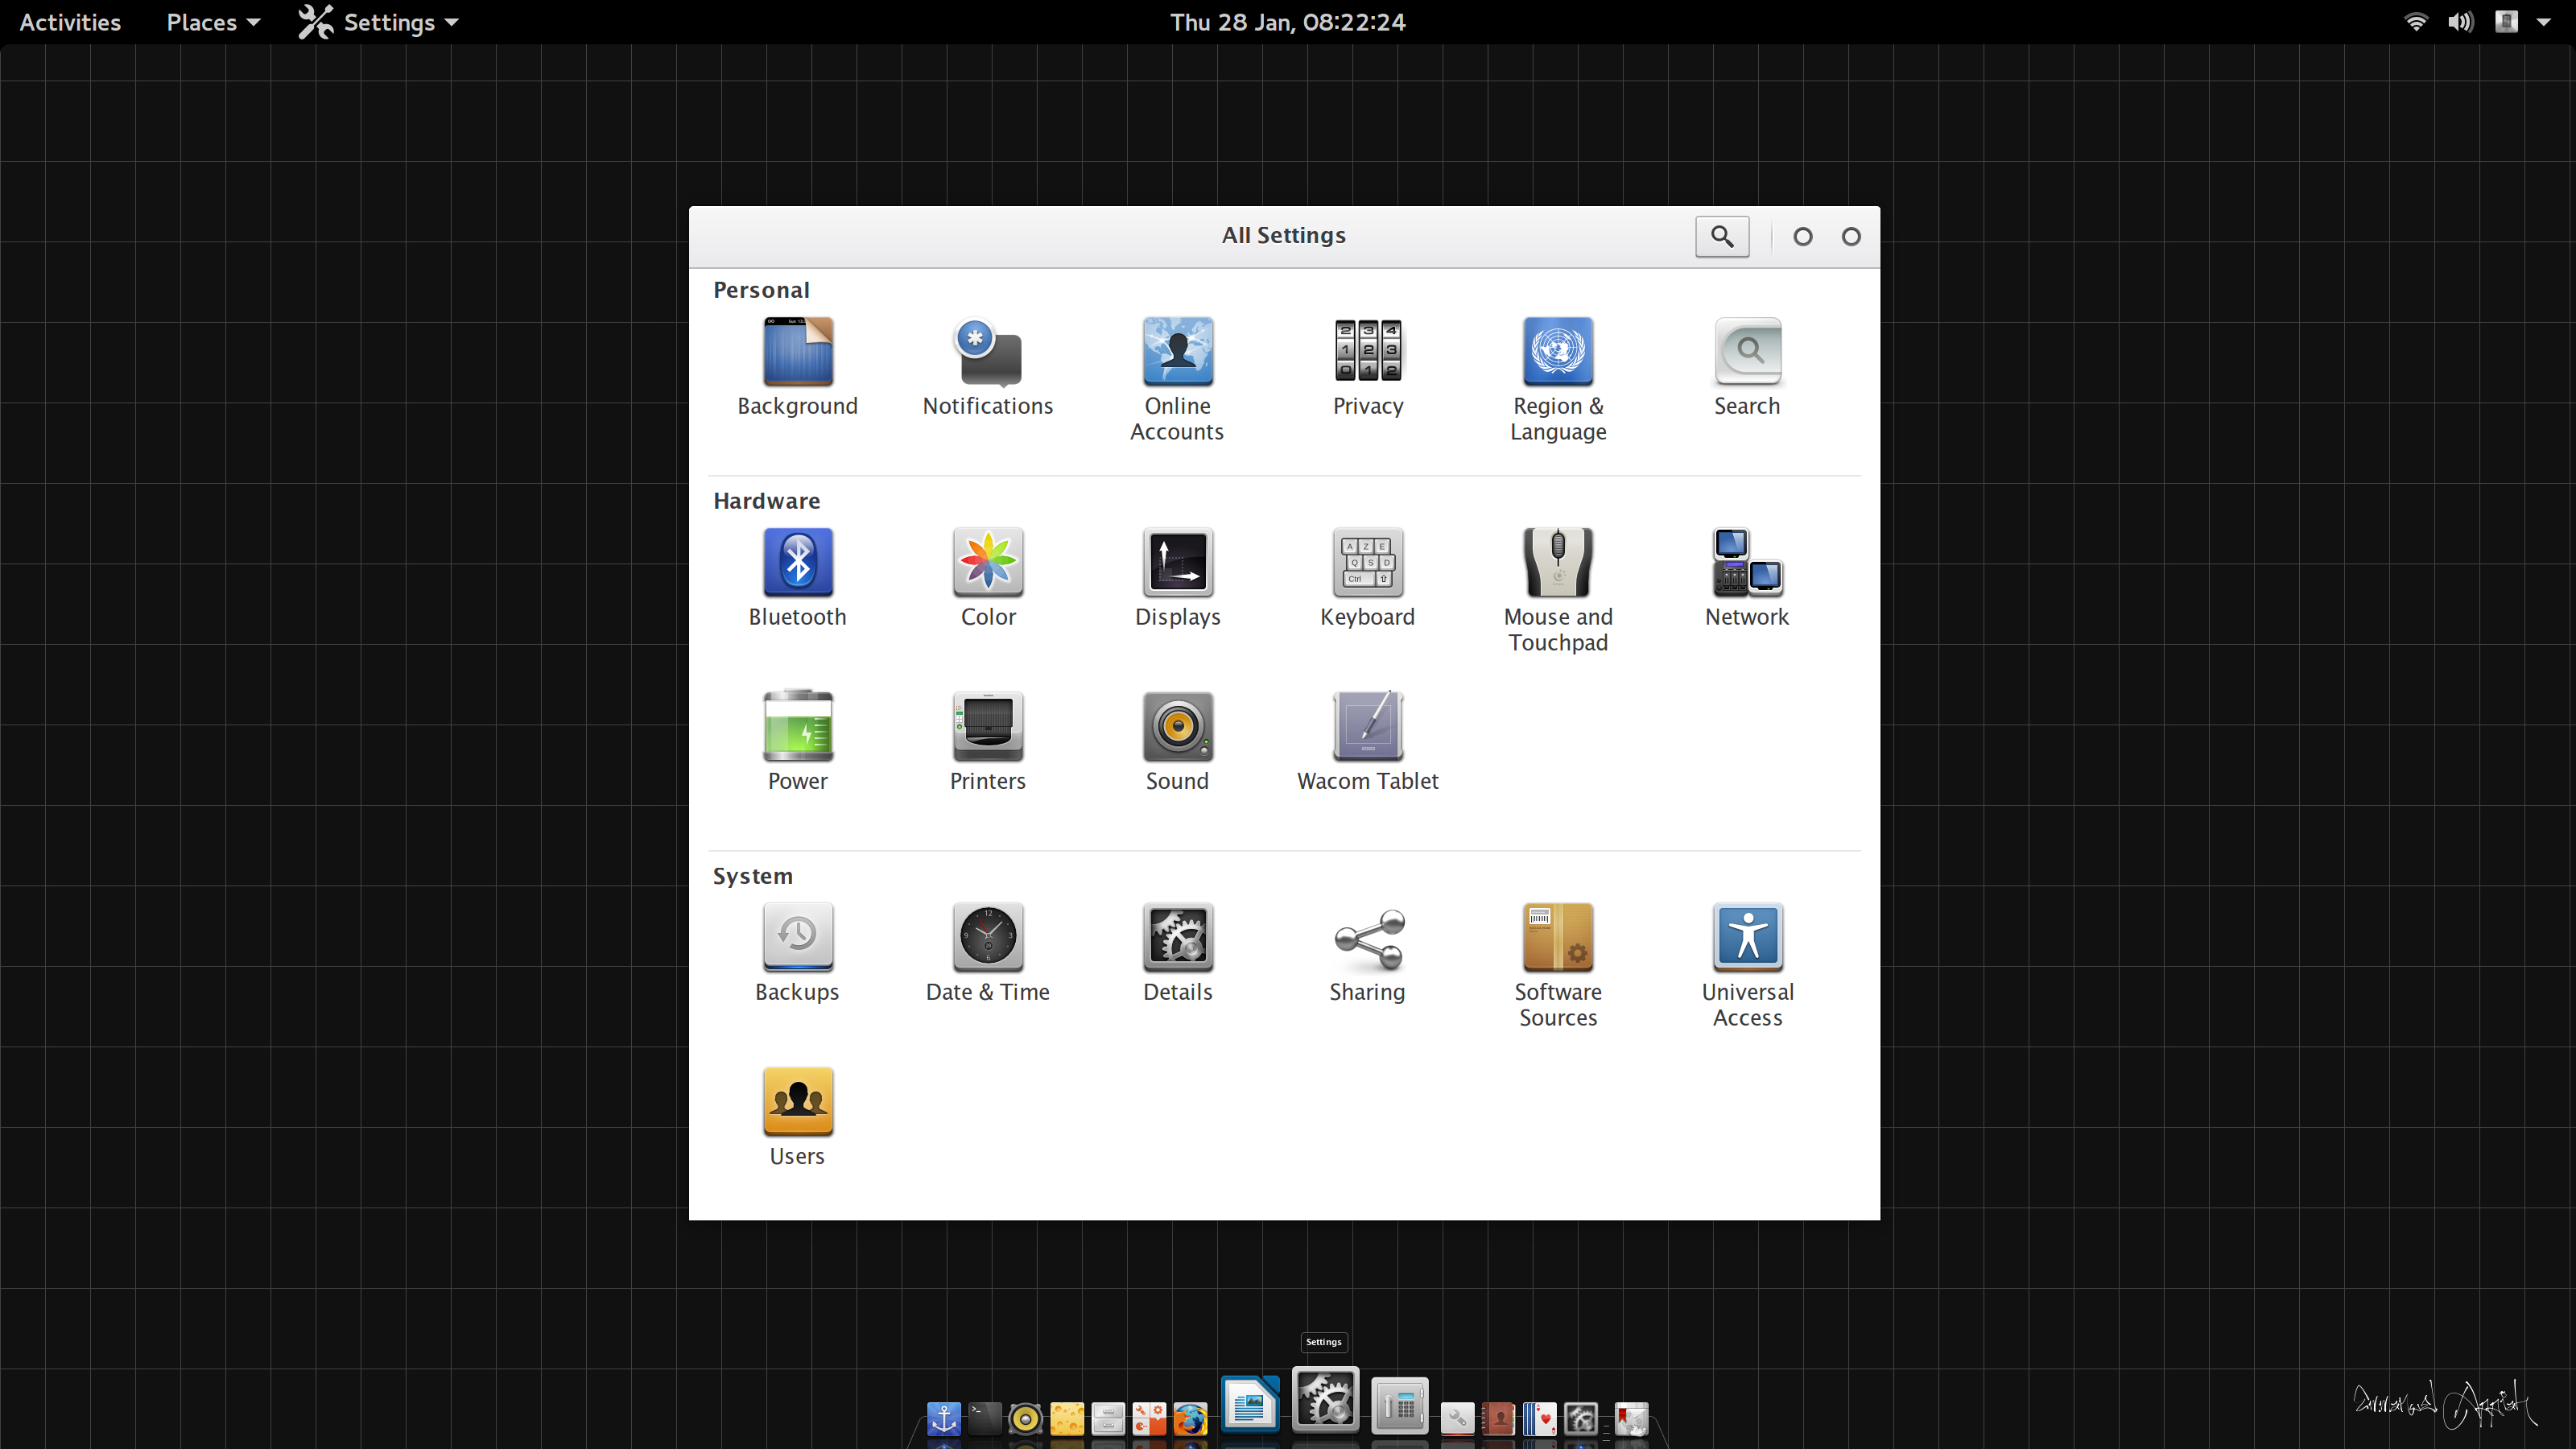Viewport: 2576px width, 1449px height.
Task: Open the Color settings panel
Action: (x=987, y=578)
